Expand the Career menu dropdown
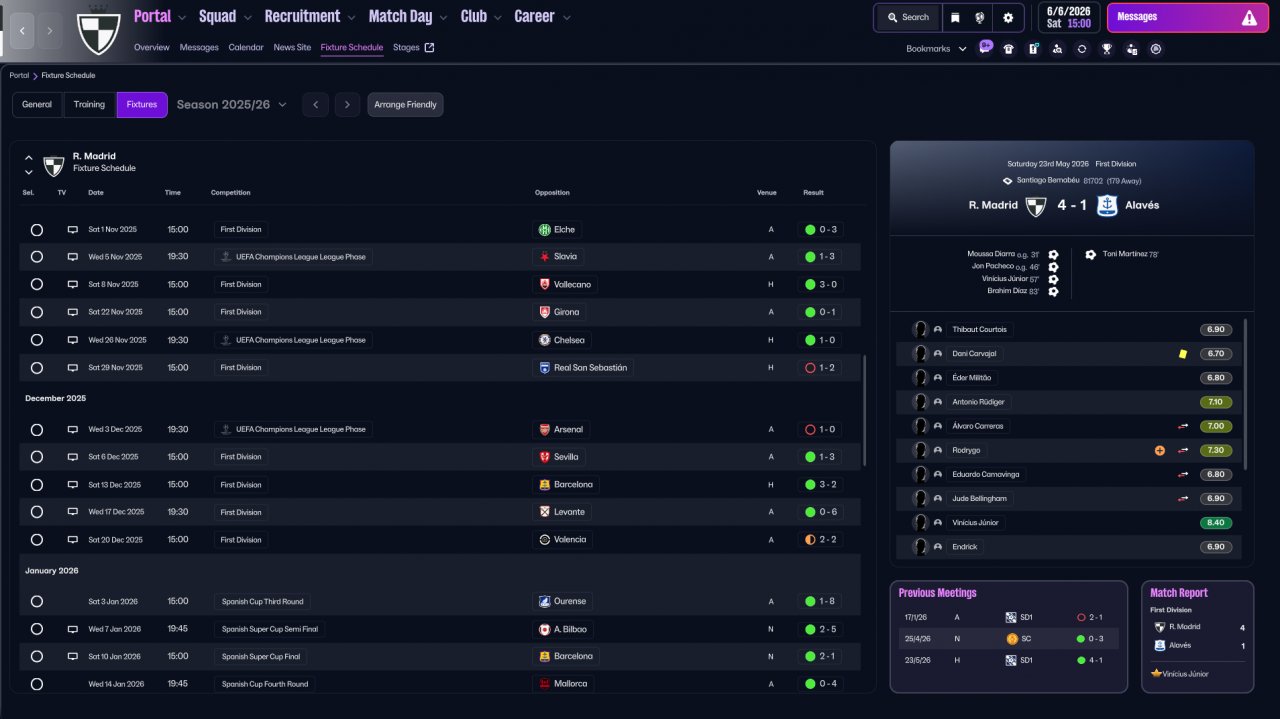Viewport: 1280px width, 719px height. 567,17
